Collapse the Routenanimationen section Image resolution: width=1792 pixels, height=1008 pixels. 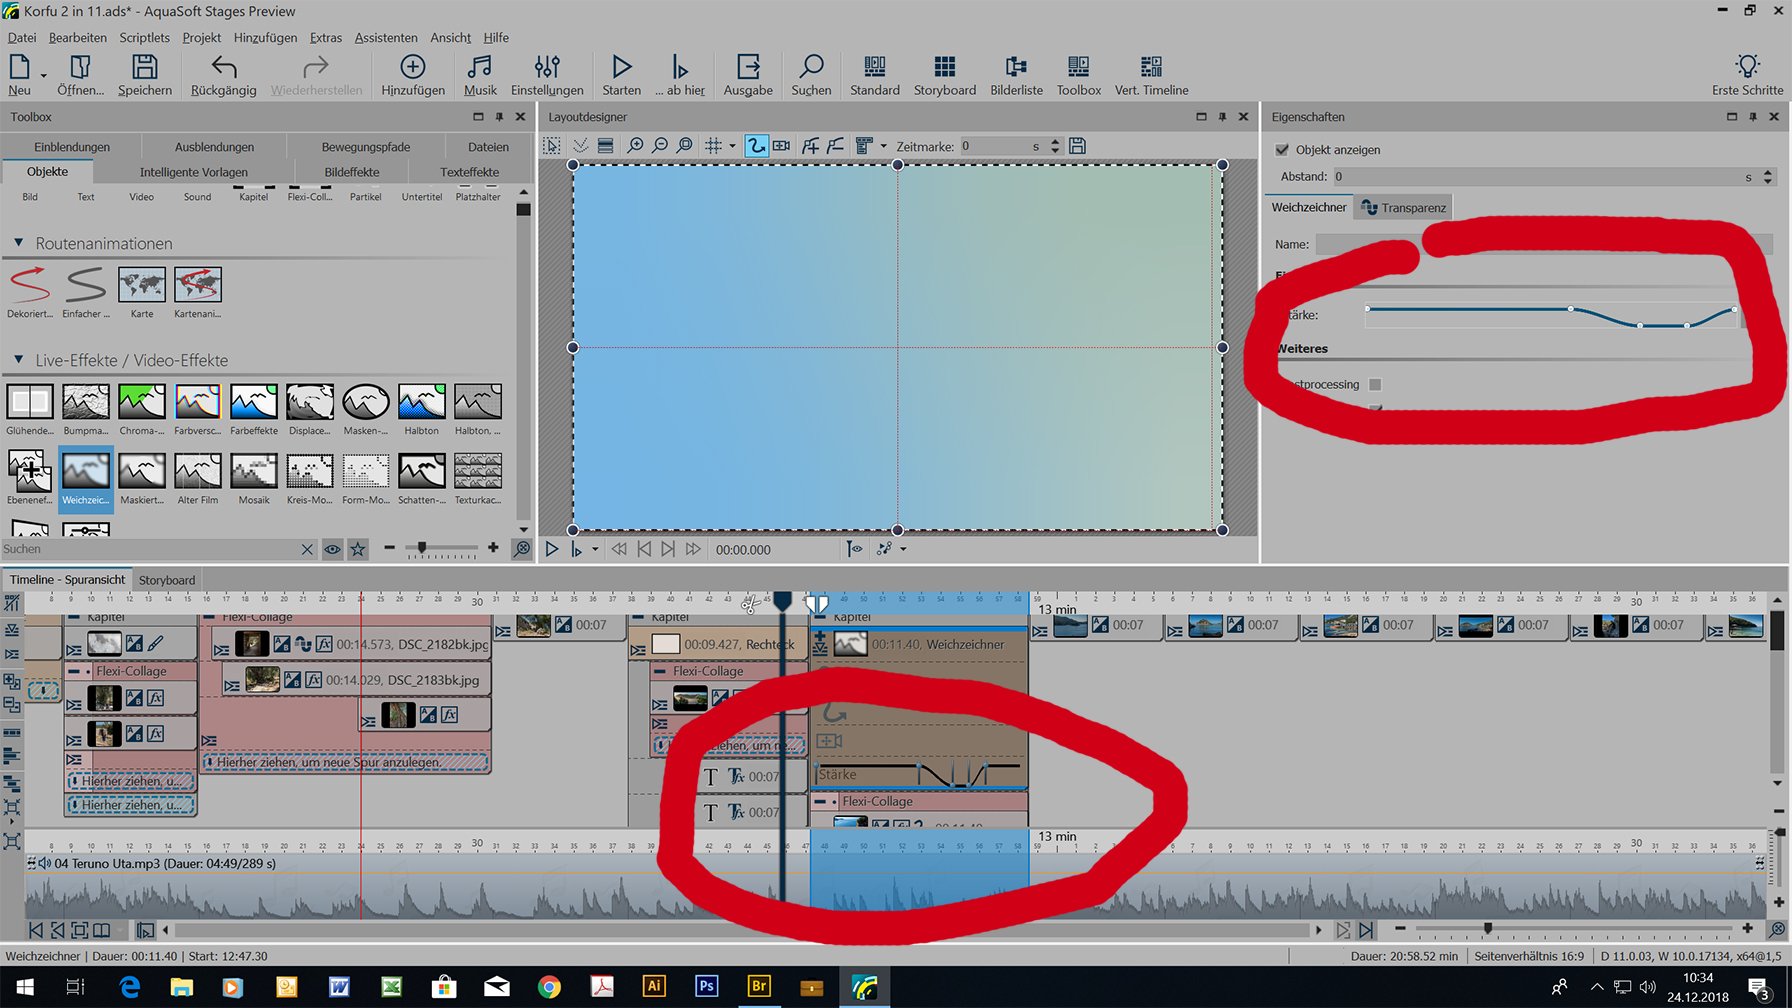click(x=18, y=243)
